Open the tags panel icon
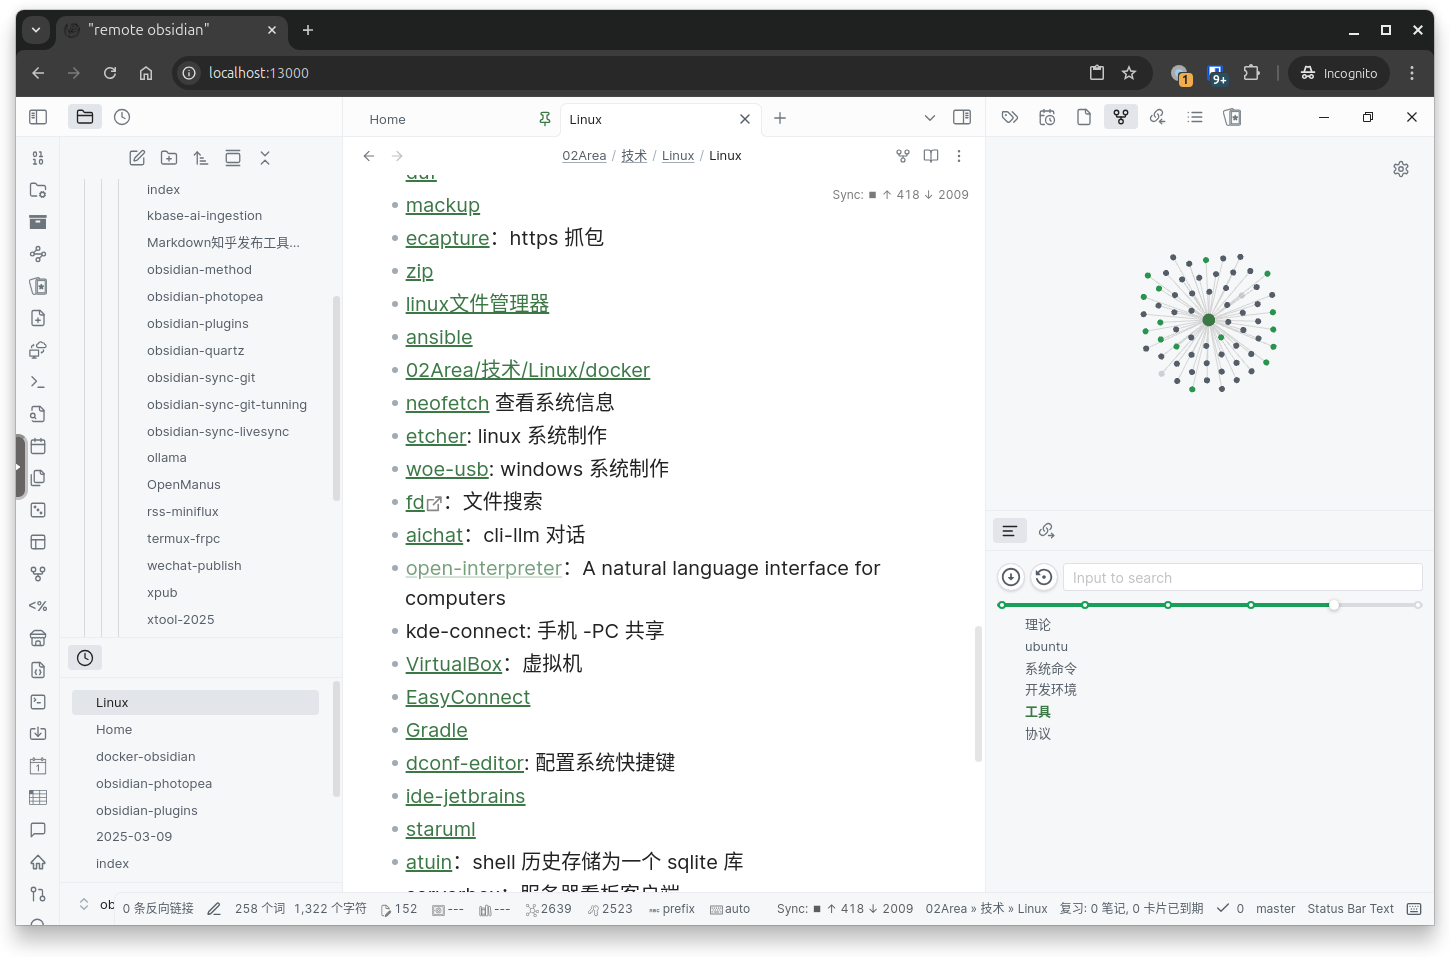The height and width of the screenshot is (957, 1450). pyautogui.click(x=1010, y=117)
